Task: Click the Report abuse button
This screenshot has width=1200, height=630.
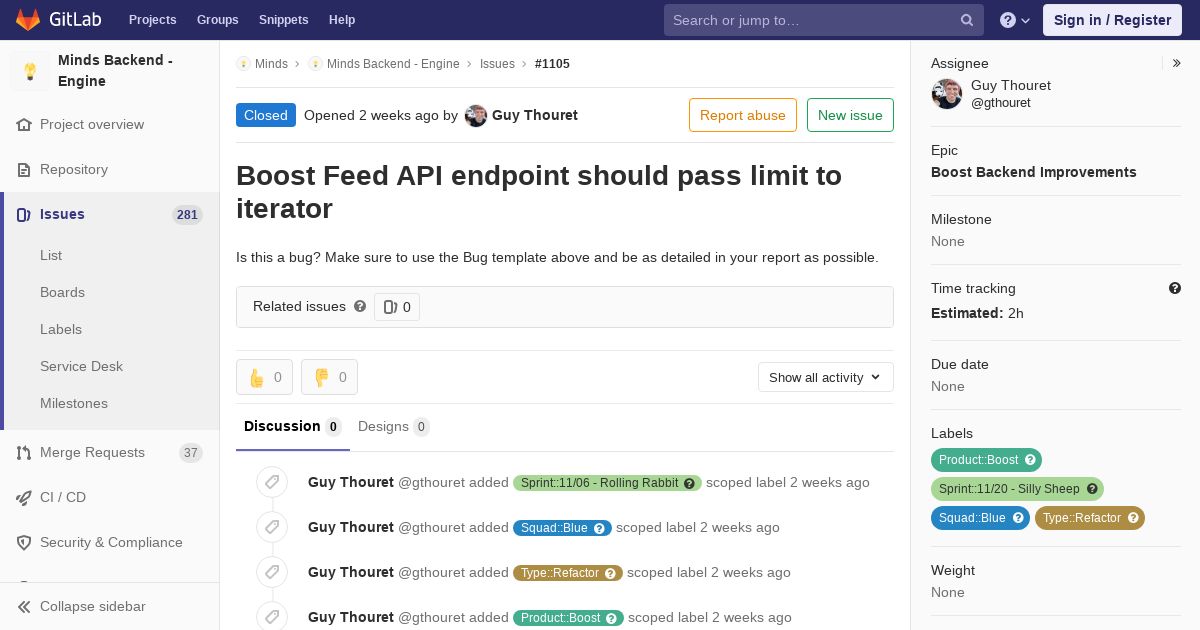Action: [743, 115]
